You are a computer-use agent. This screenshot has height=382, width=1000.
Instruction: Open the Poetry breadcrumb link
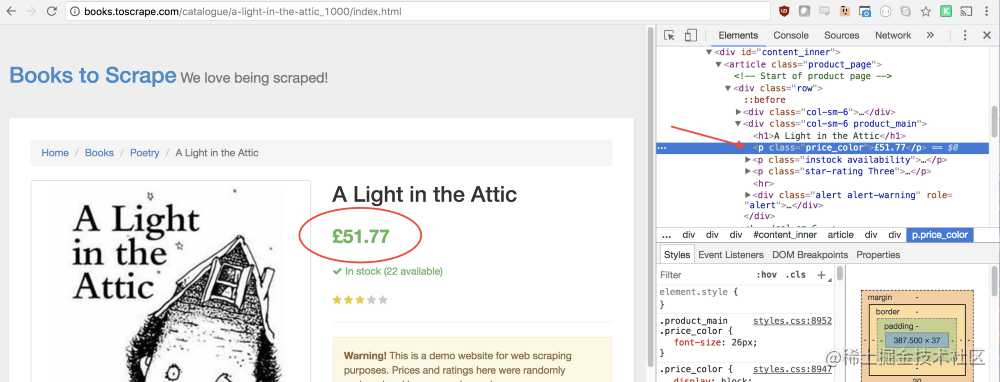click(x=145, y=153)
